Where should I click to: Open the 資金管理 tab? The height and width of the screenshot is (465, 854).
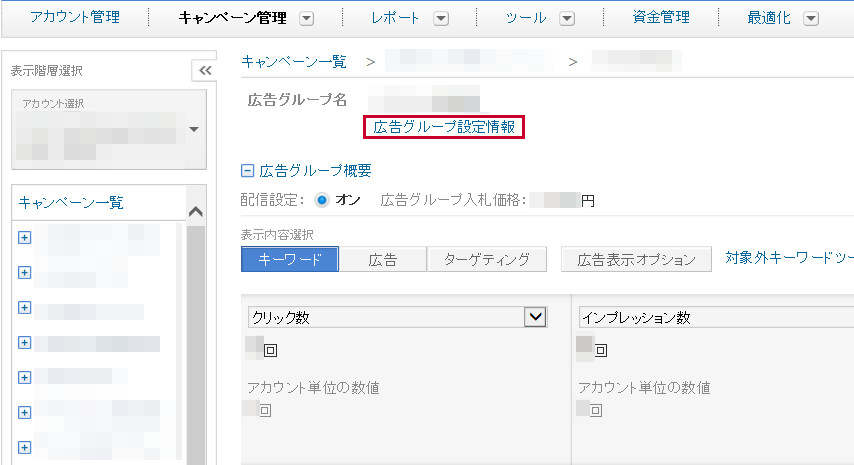(x=661, y=17)
